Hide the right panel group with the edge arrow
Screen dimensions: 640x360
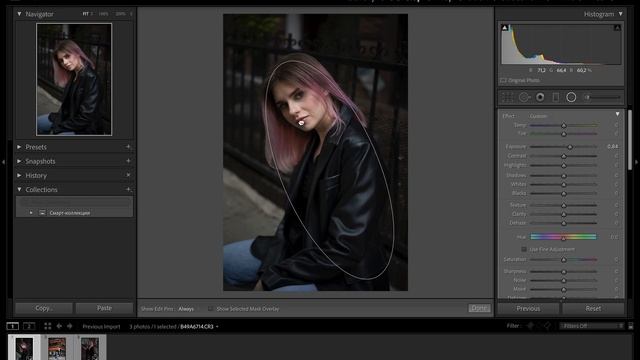click(637, 162)
